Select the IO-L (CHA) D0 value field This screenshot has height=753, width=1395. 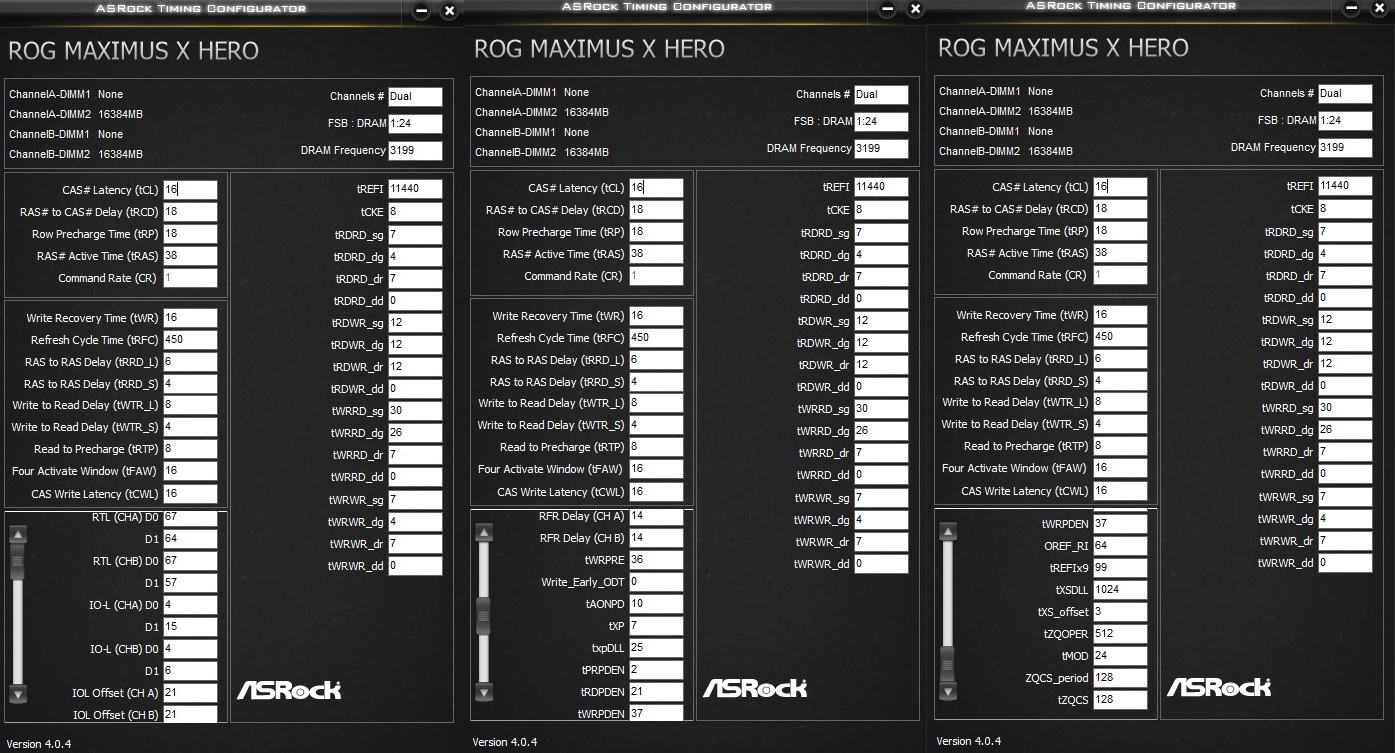(190, 604)
